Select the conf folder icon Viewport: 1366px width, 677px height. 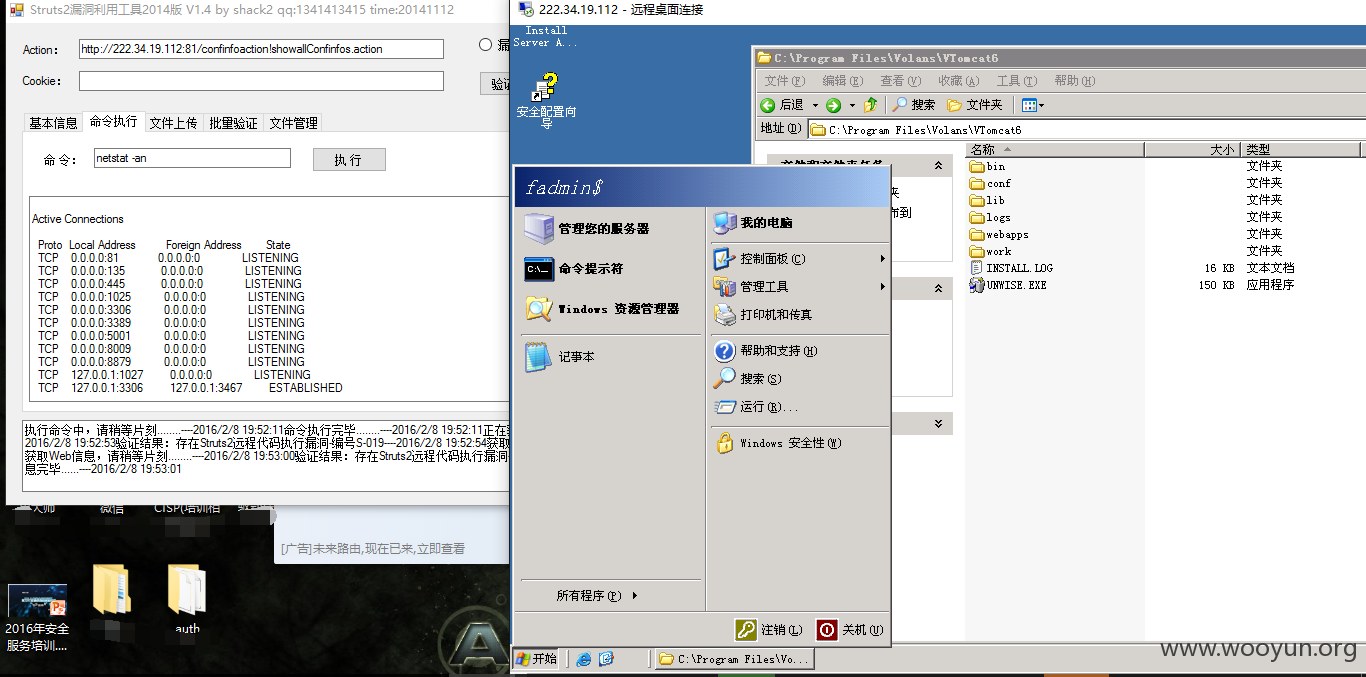[977, 183]
